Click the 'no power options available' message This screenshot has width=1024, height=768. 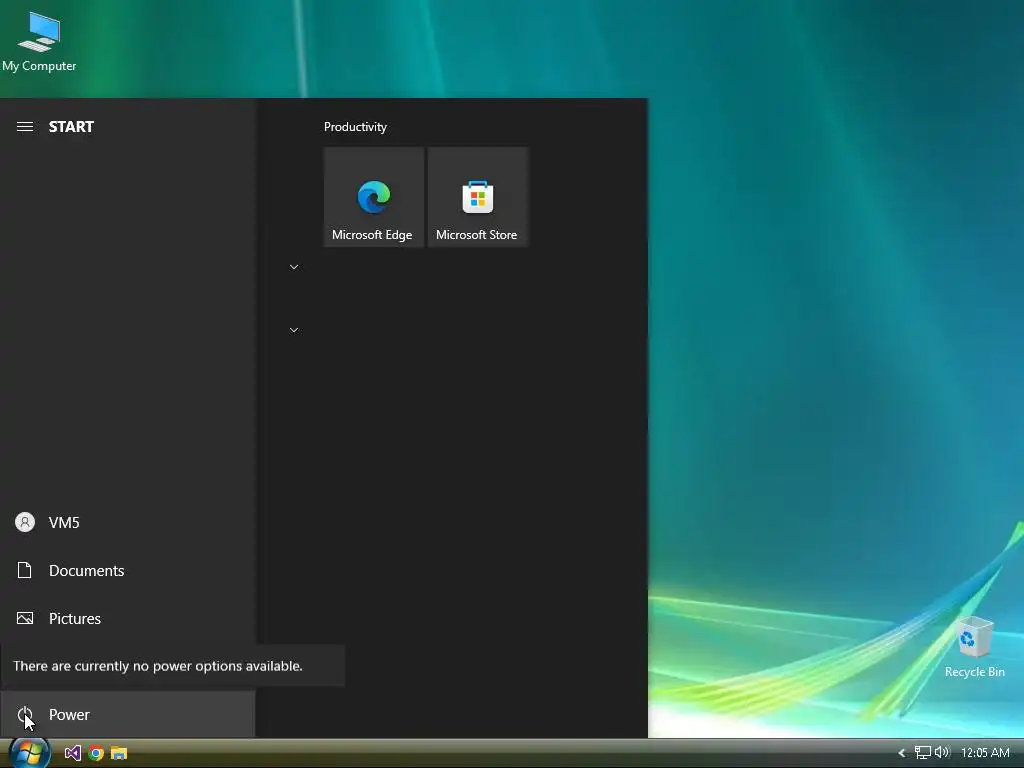click(158, 666)
